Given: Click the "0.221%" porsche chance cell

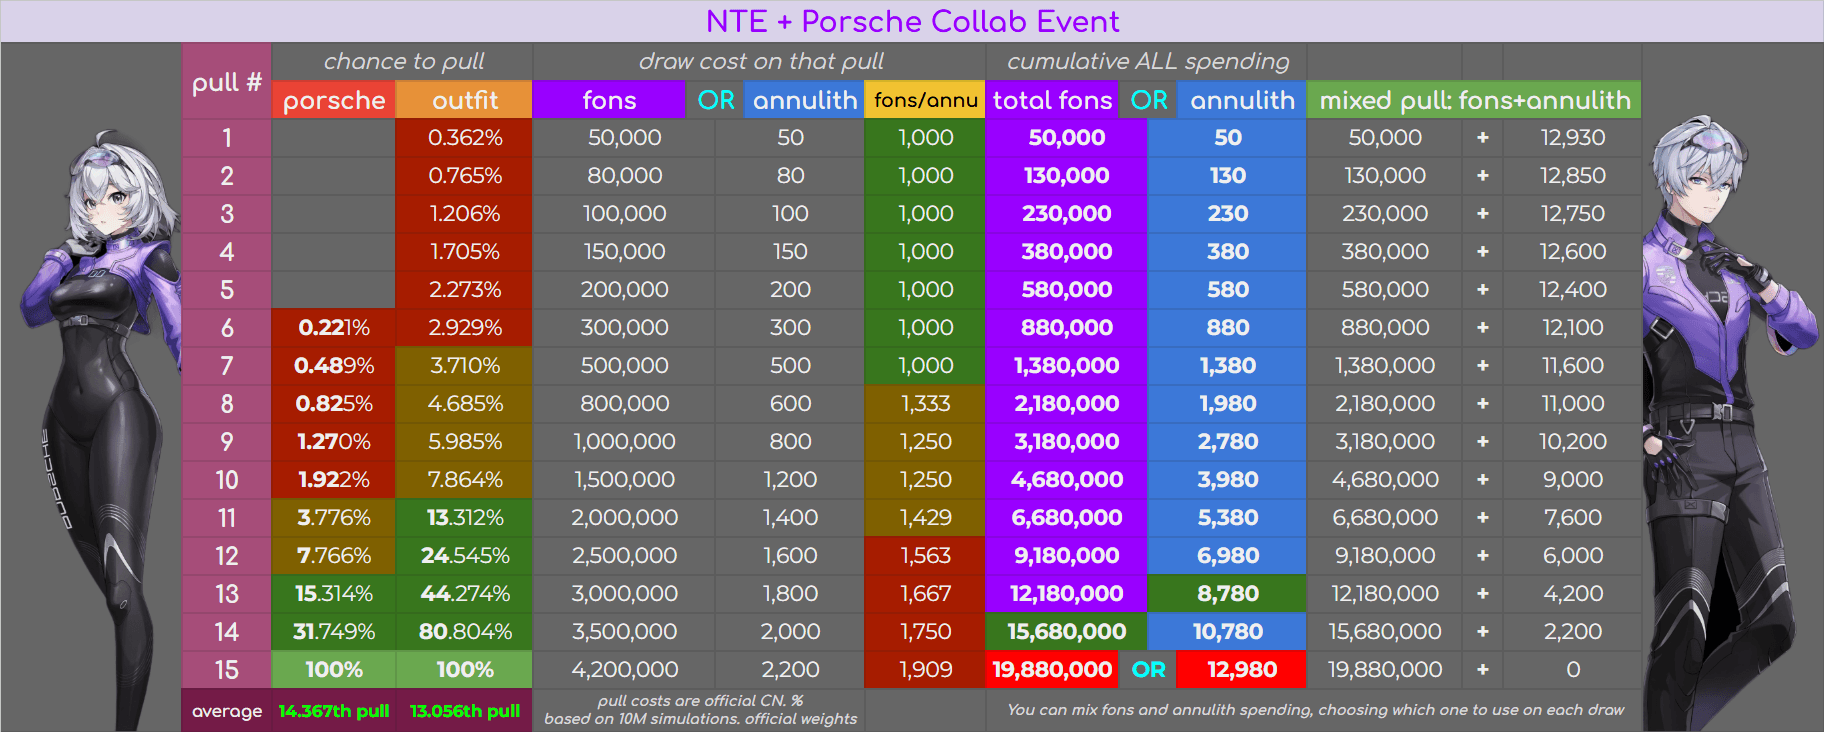Looking at the screenshot, I should [x=334, y=328].
